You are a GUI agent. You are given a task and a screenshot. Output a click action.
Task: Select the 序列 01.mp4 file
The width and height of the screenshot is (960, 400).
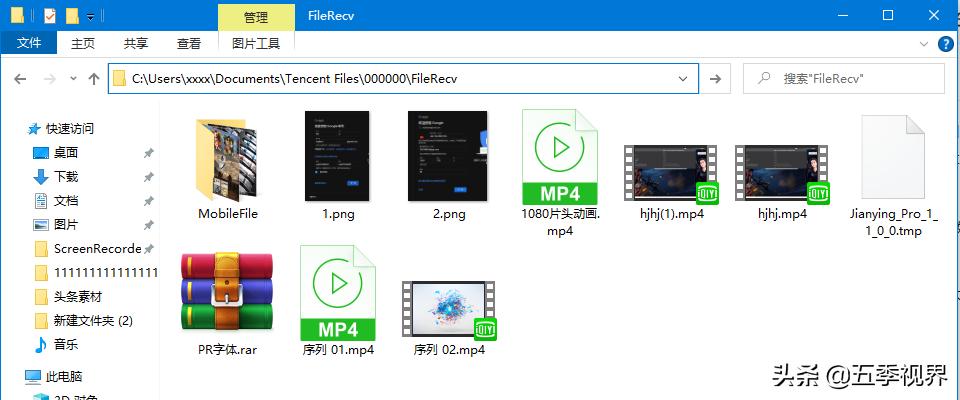[337, 293]
